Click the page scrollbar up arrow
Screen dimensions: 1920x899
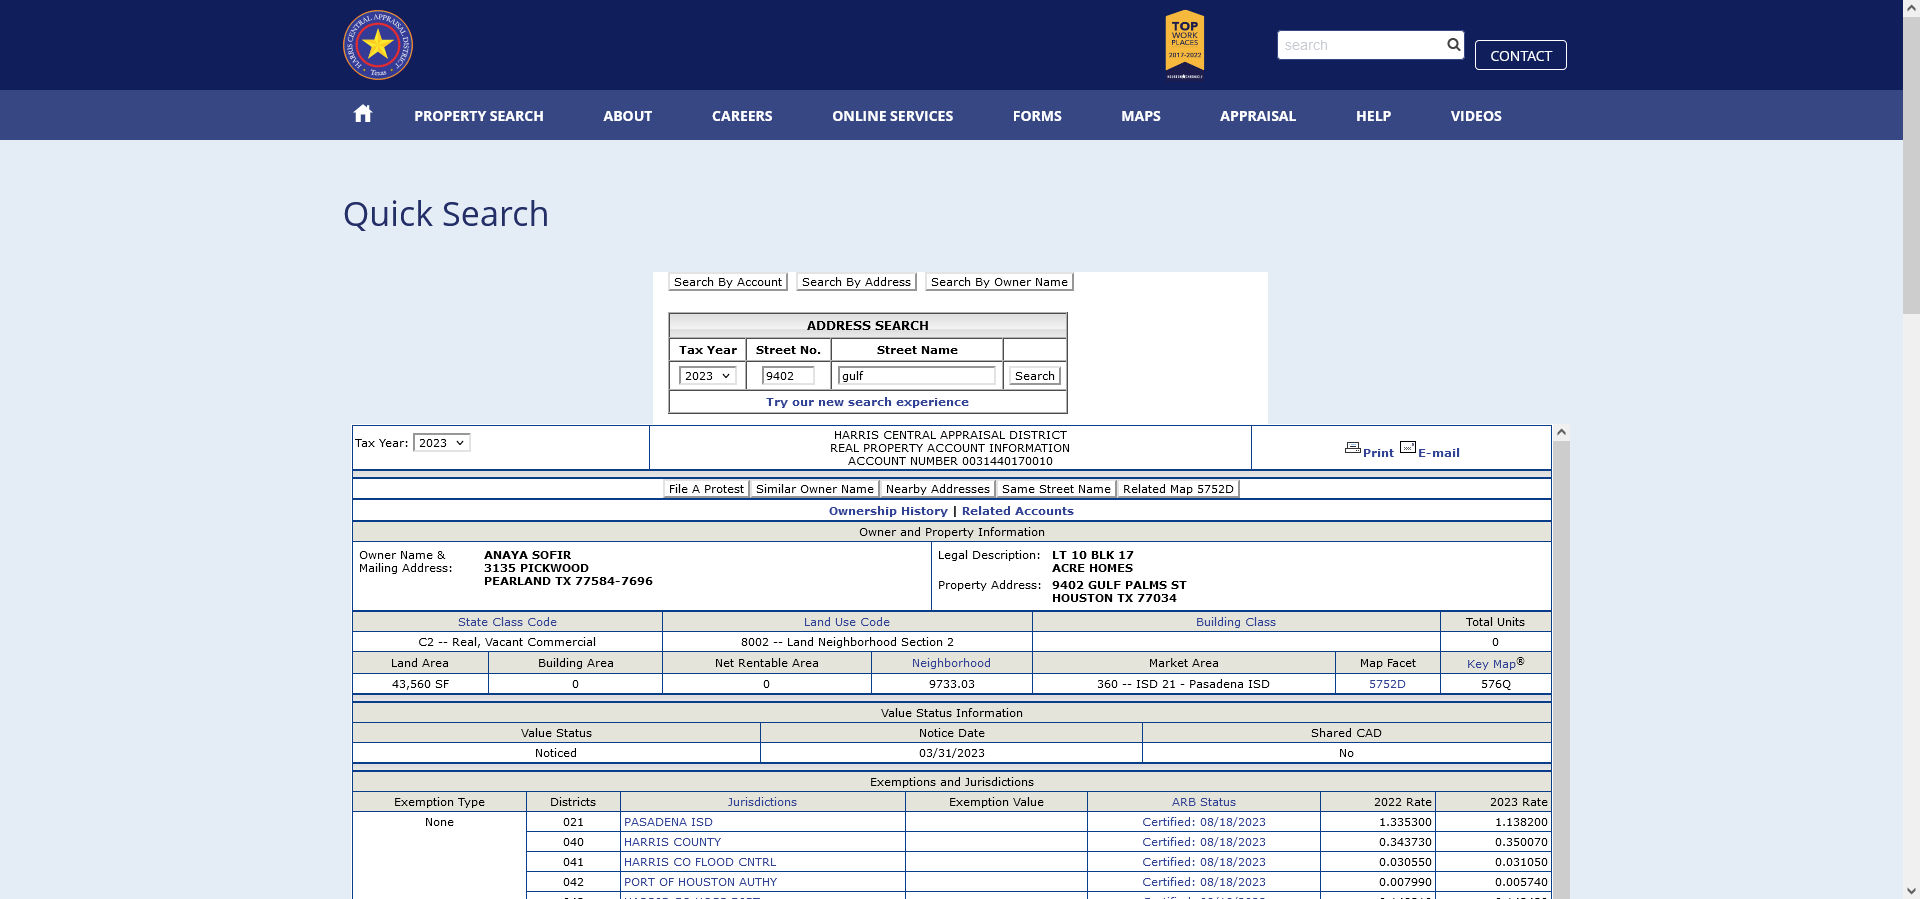point(1911,8)
